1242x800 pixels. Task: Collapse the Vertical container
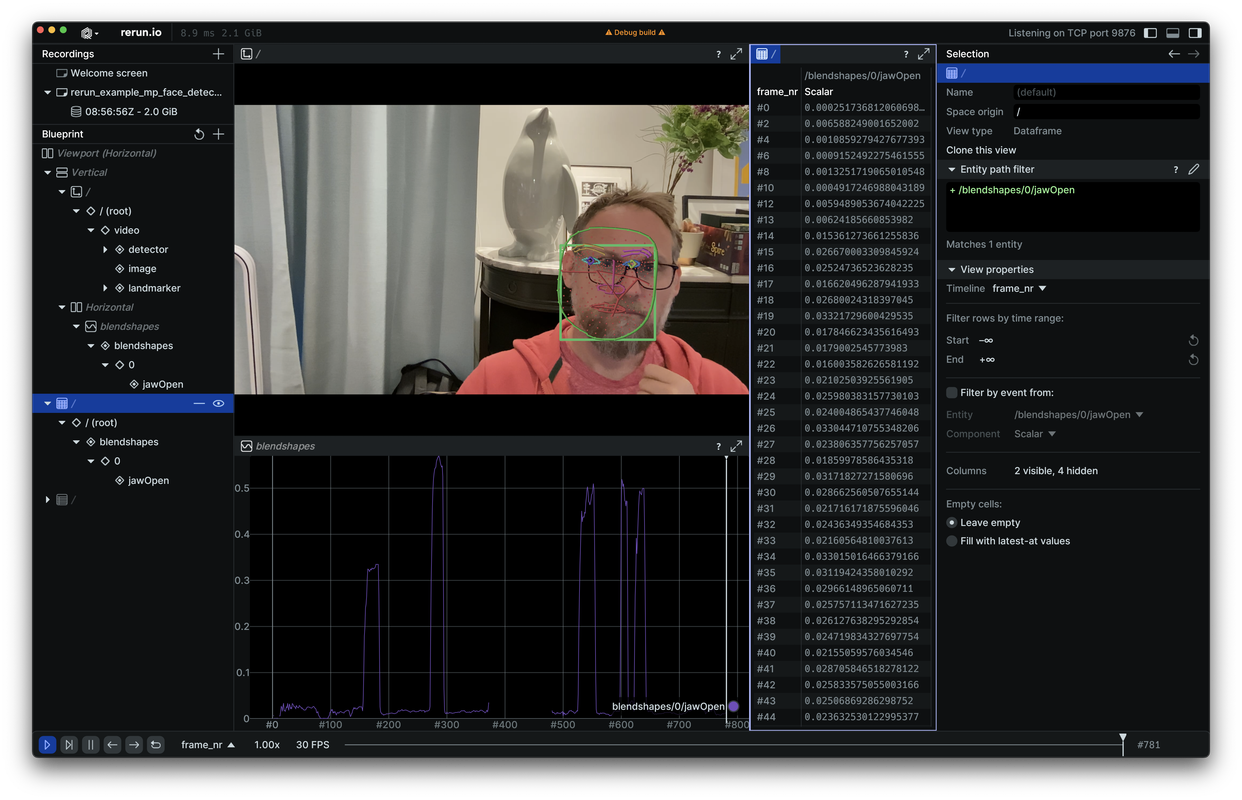[x=48, y=173]
